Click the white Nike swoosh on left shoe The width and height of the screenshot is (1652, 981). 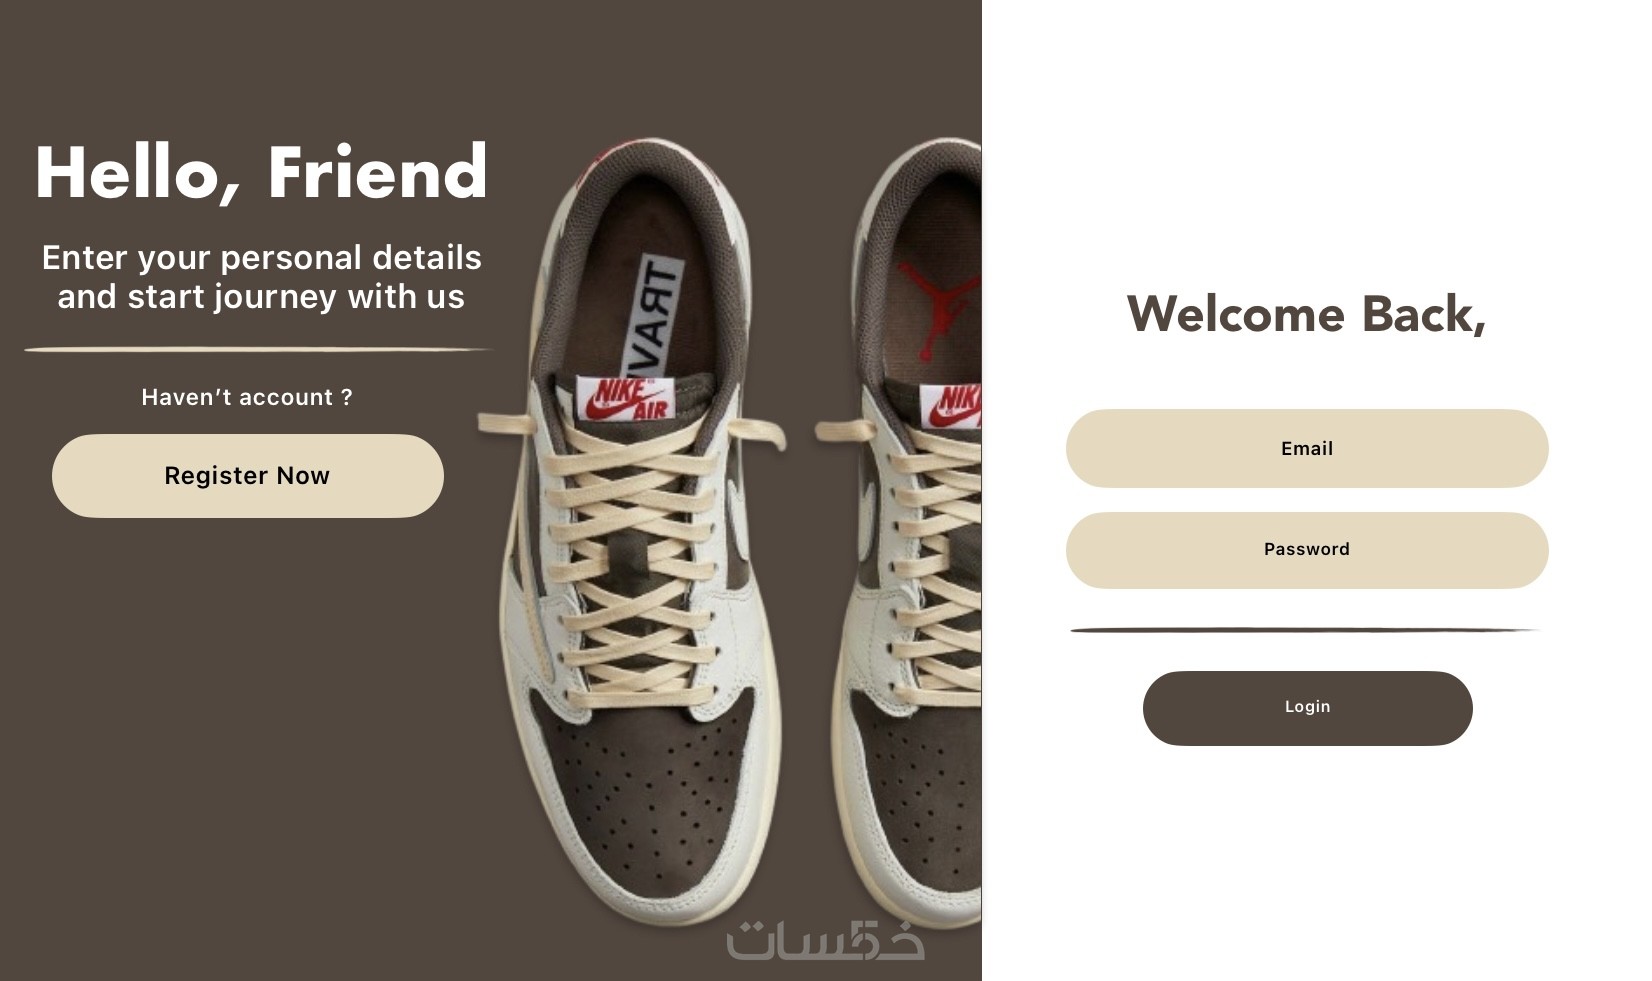point(734,512)
